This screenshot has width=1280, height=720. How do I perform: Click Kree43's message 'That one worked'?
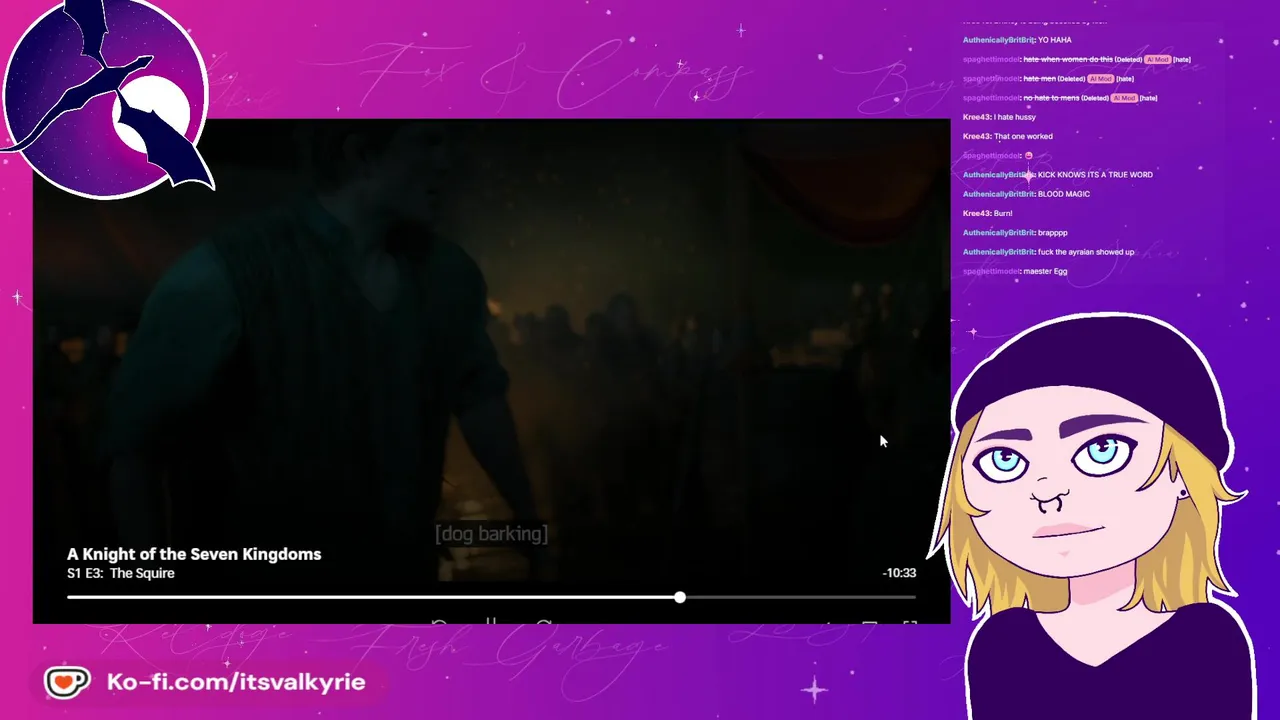[1023, 136]
